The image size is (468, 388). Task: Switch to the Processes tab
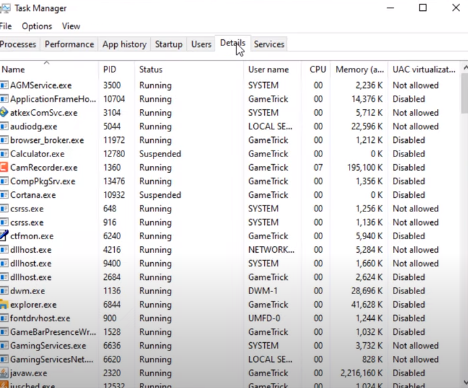(18, 44)
